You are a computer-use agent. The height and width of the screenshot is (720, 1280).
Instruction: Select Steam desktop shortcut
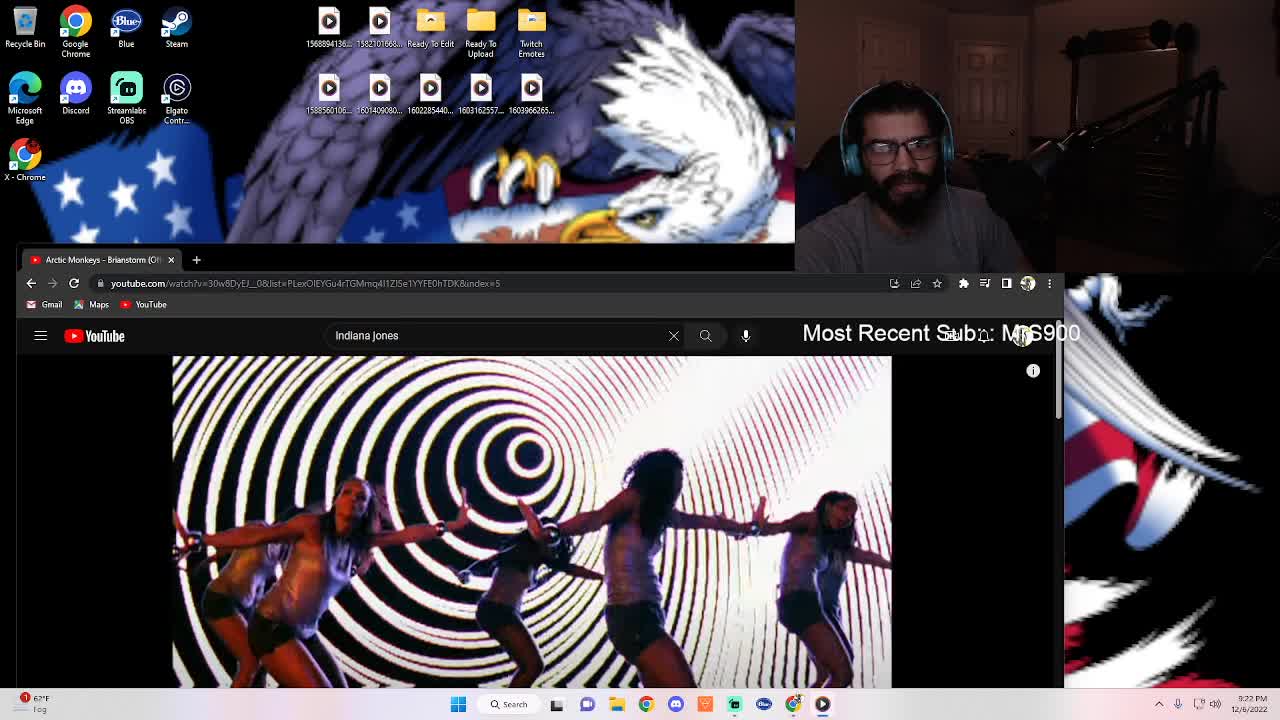click(x=176, y=28)
